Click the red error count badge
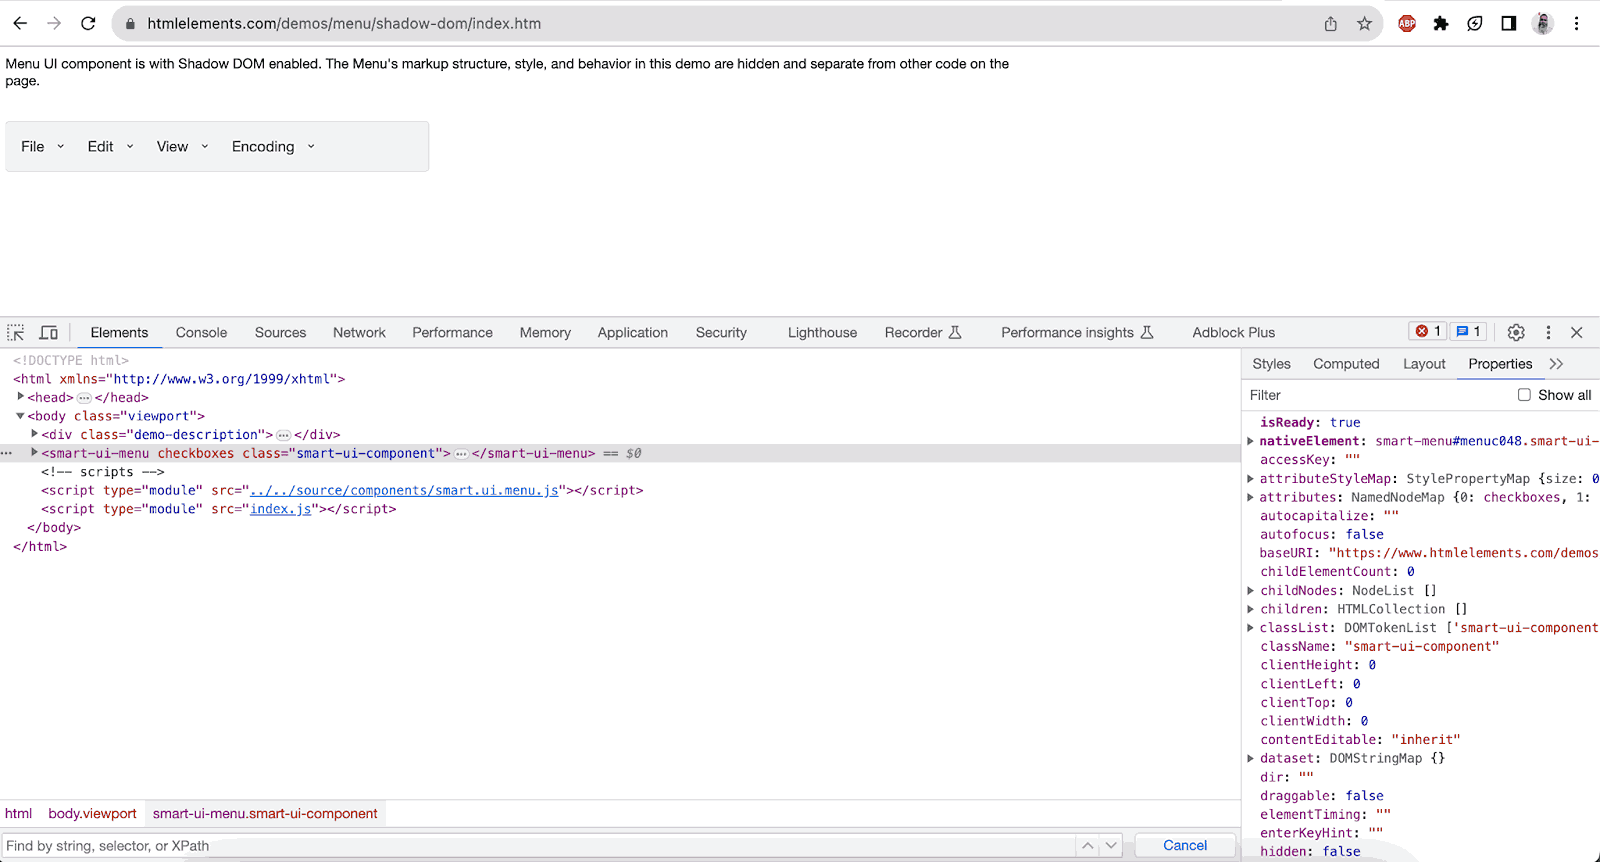Viewport: 1600px width, 862px height. (1428, 332)
